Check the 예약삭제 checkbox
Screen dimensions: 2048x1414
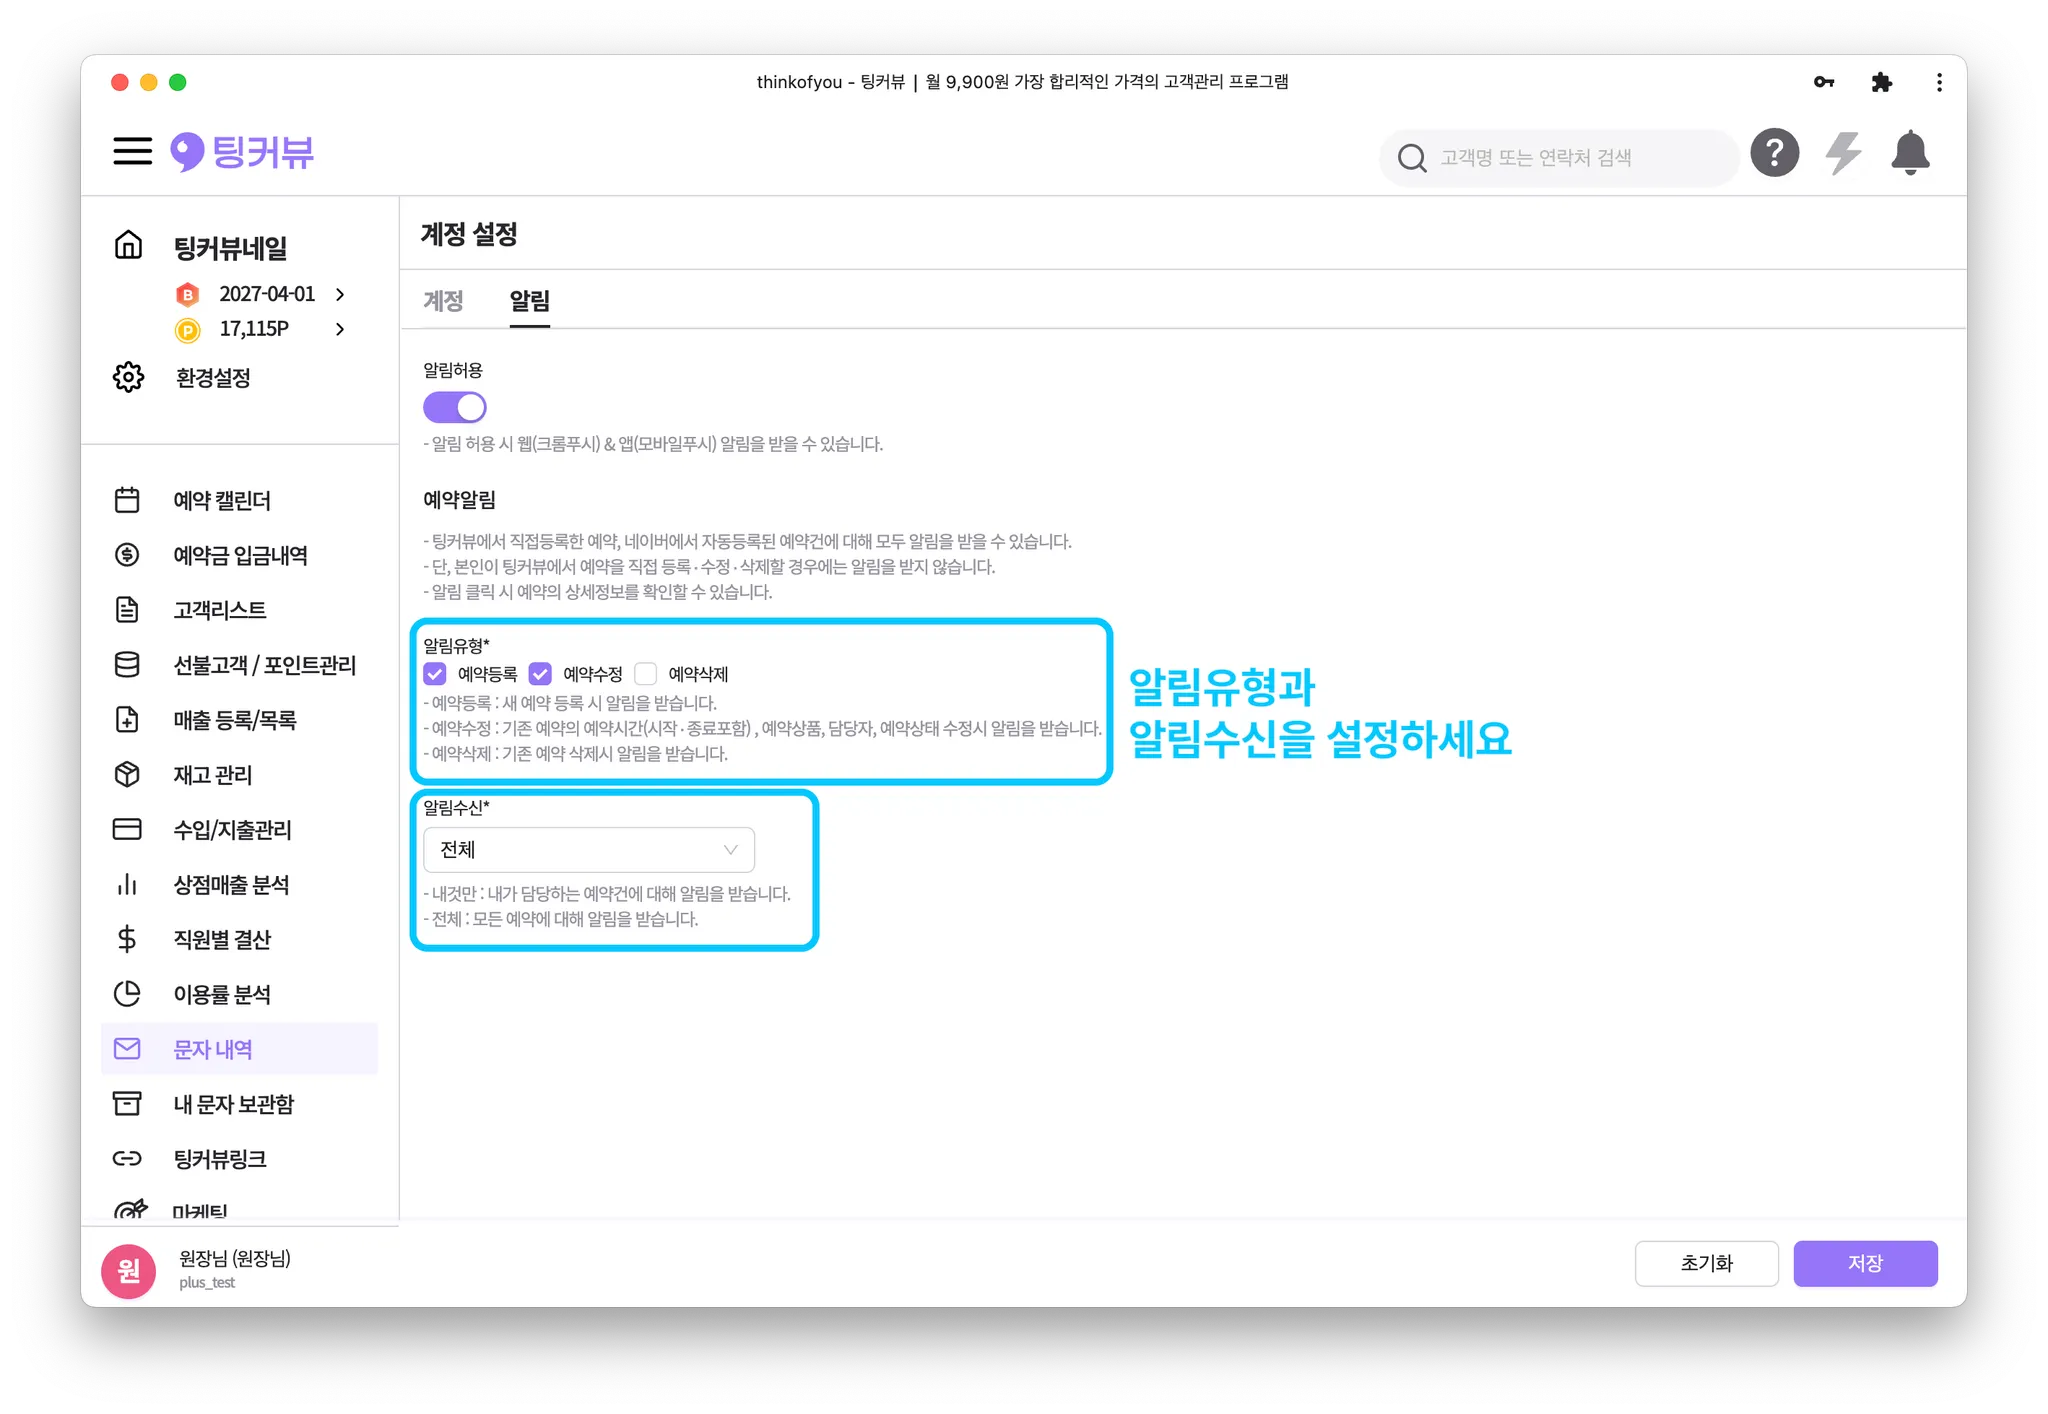click(646, 674)
